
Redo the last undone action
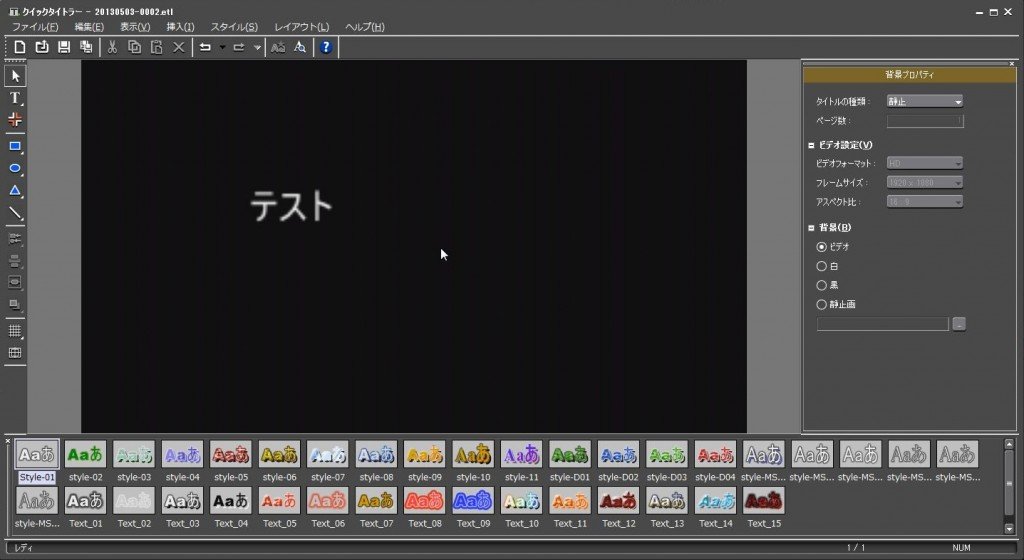click(x=239, y=47)
